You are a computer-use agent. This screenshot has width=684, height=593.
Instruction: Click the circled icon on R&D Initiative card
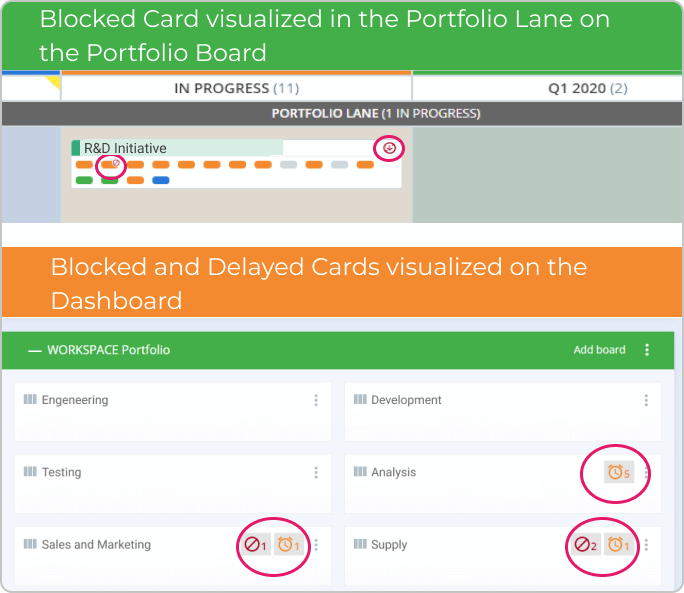pyautogui.click(x=389, y=148)
